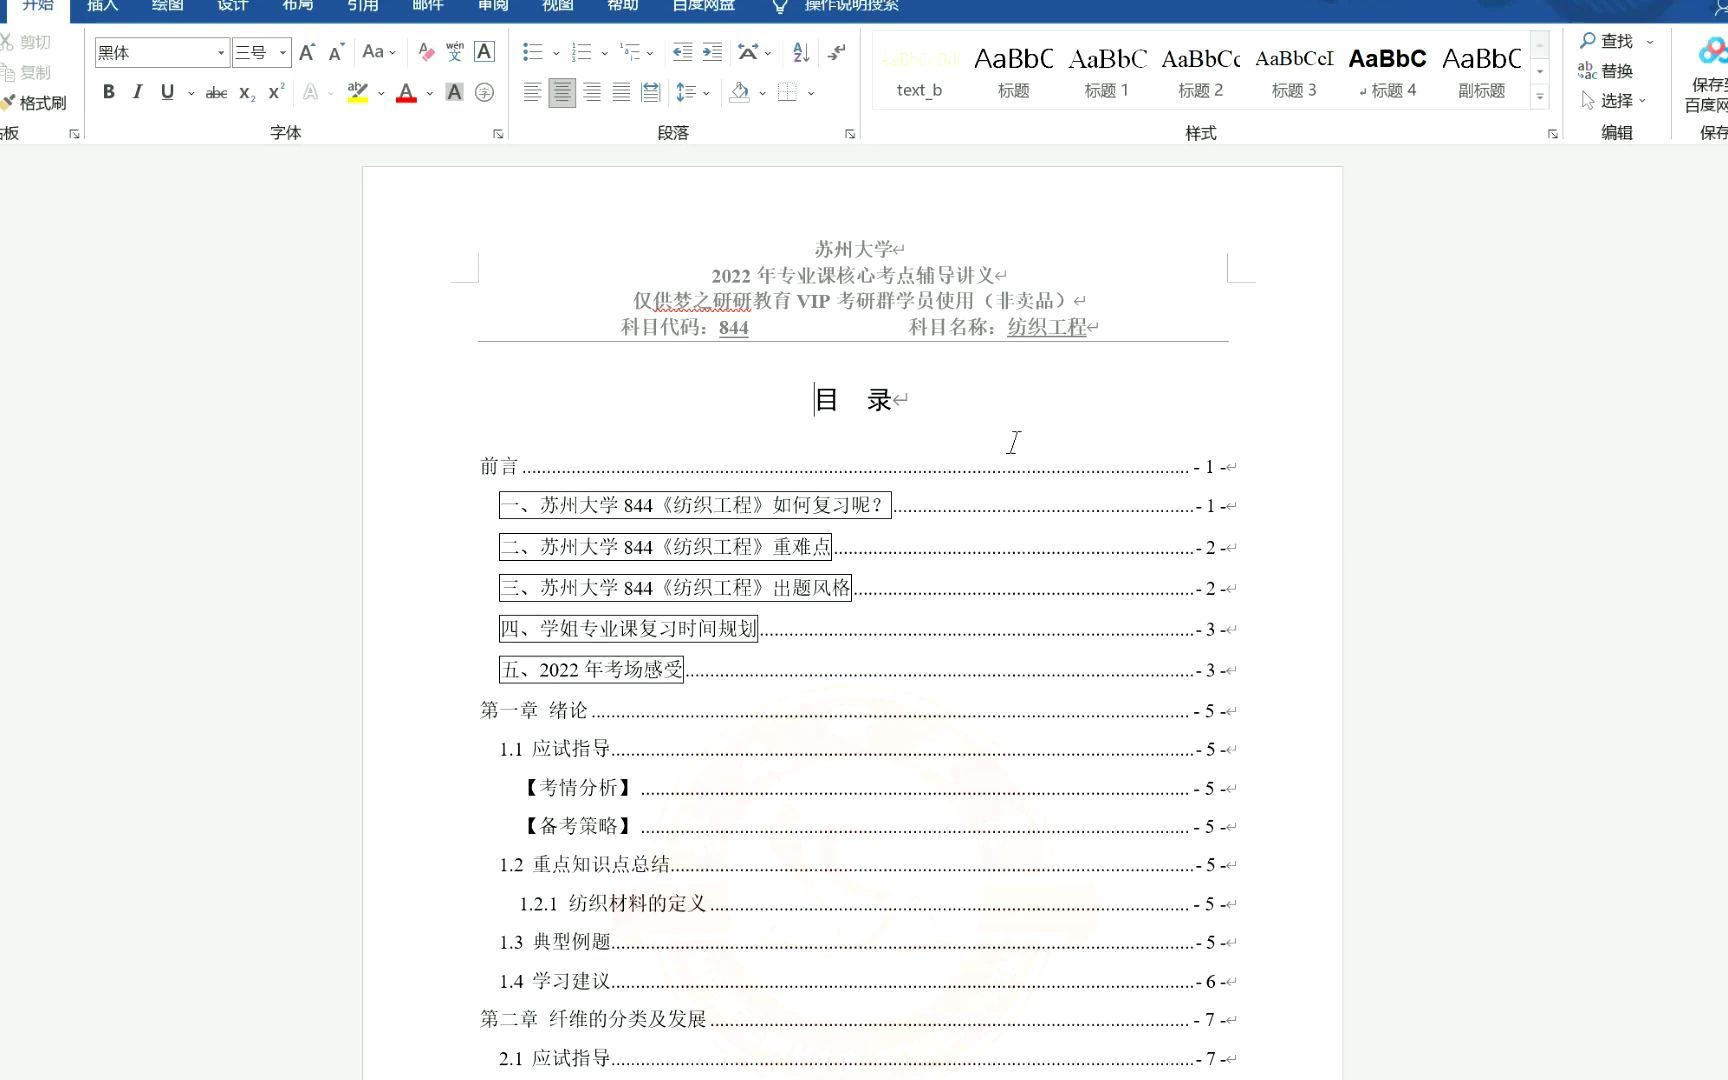Expand font color dropdown arrow

430,93
